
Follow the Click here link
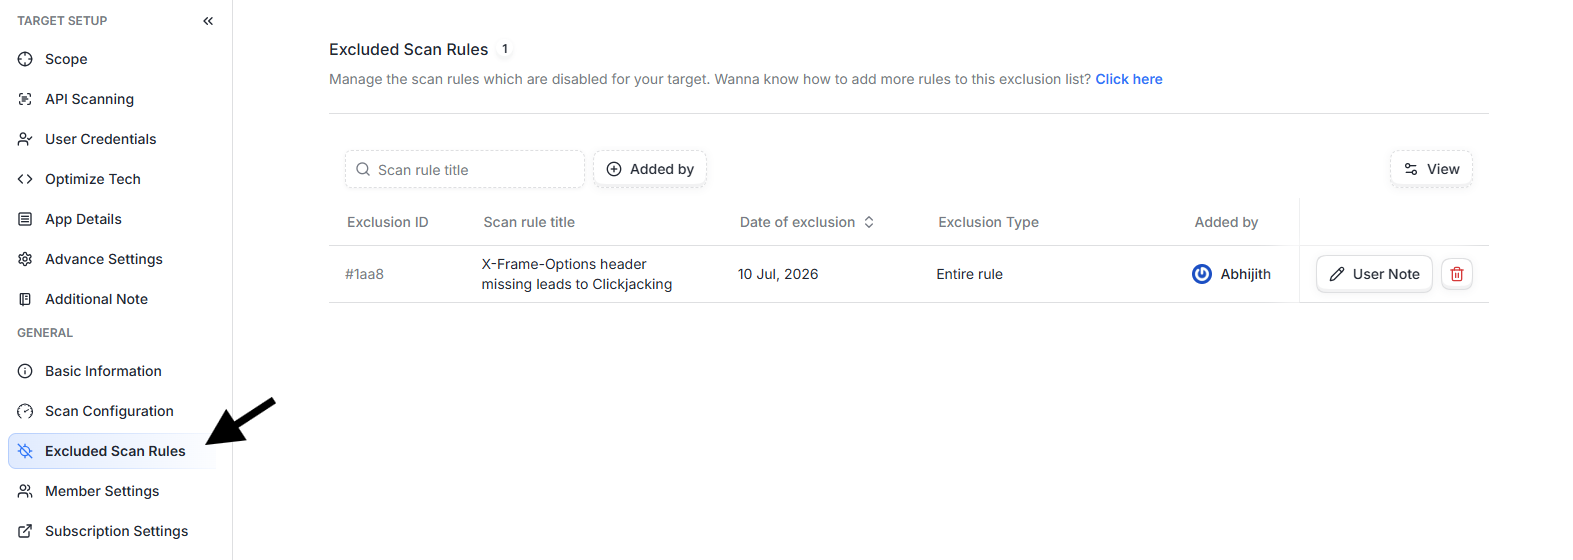[x=1129, y=79]
